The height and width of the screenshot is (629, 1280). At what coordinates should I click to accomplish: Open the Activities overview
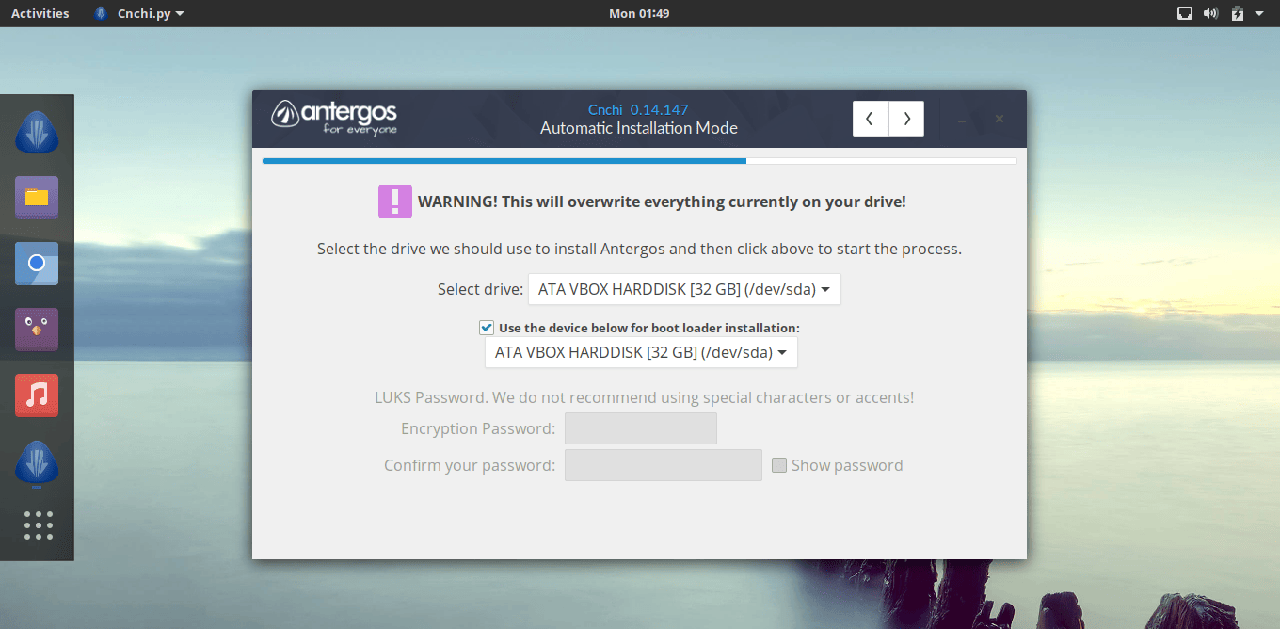(x=40, y=13)
